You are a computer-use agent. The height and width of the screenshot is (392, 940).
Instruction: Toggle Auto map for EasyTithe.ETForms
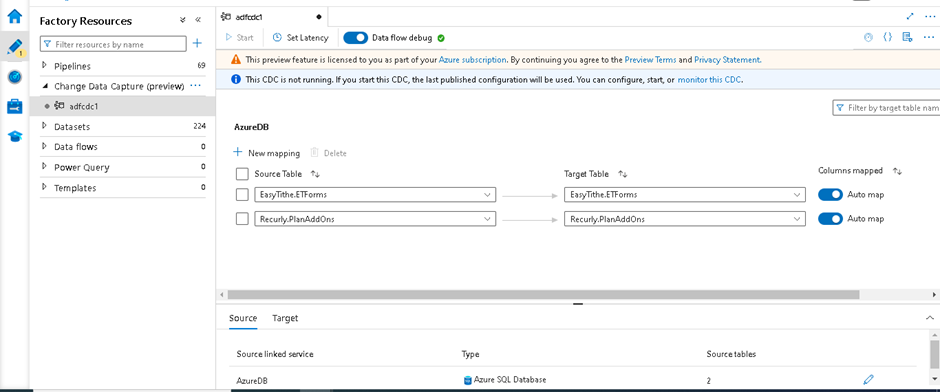(x=830, y=194)
